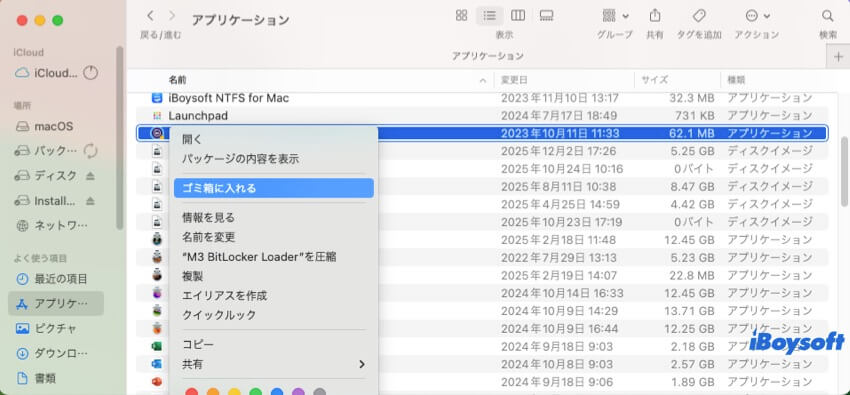This screenshot has width=850, height=395.
Task: Open 最近の項目 recents in sidebar
Action: click(x=52, y=279)
